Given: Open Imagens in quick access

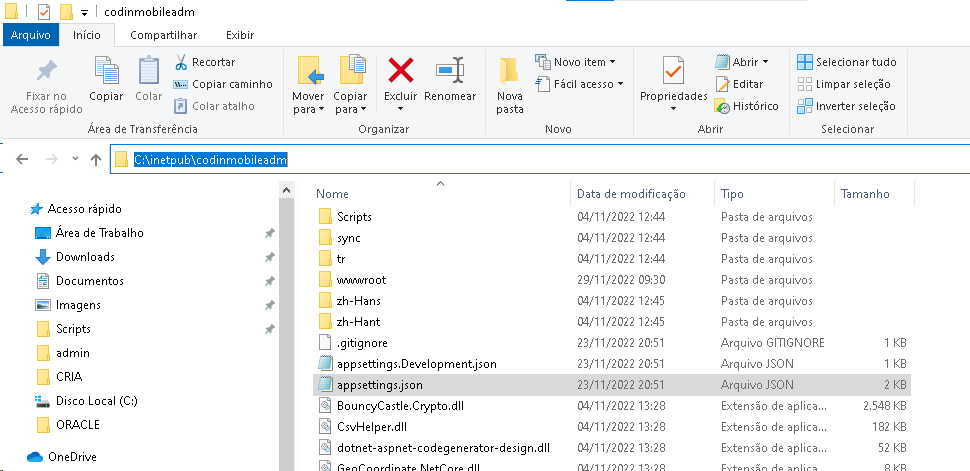Looking at the screenshot, I should [x=67, y=305].
